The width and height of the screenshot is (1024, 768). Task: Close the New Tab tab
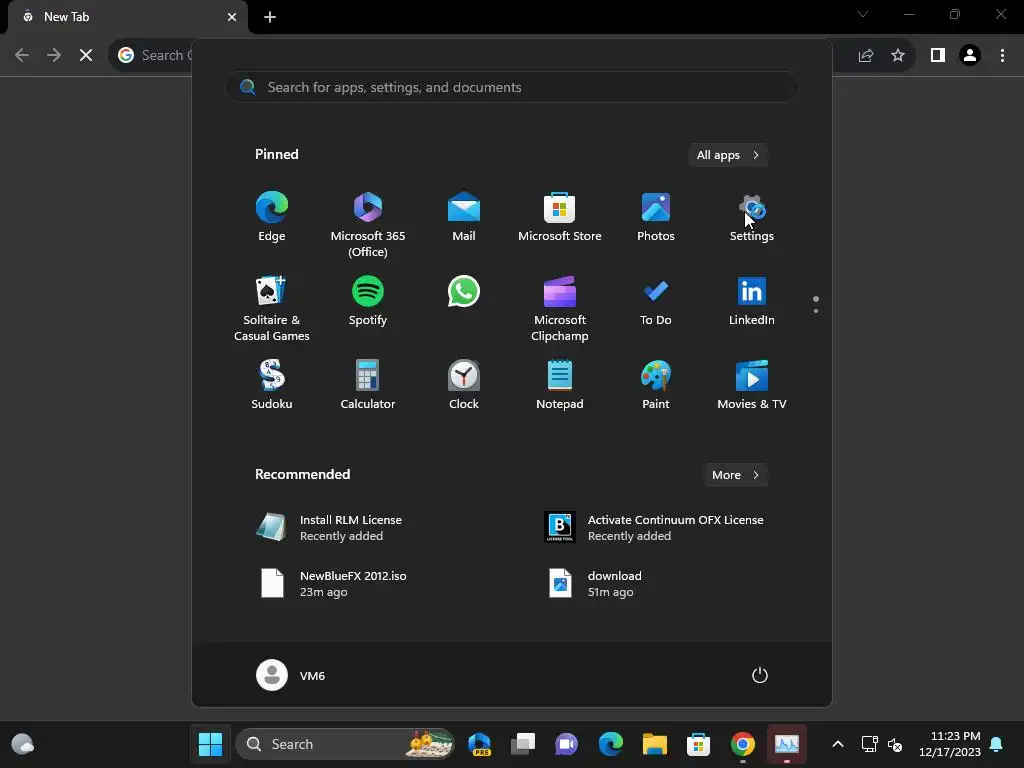click(232, 17)
